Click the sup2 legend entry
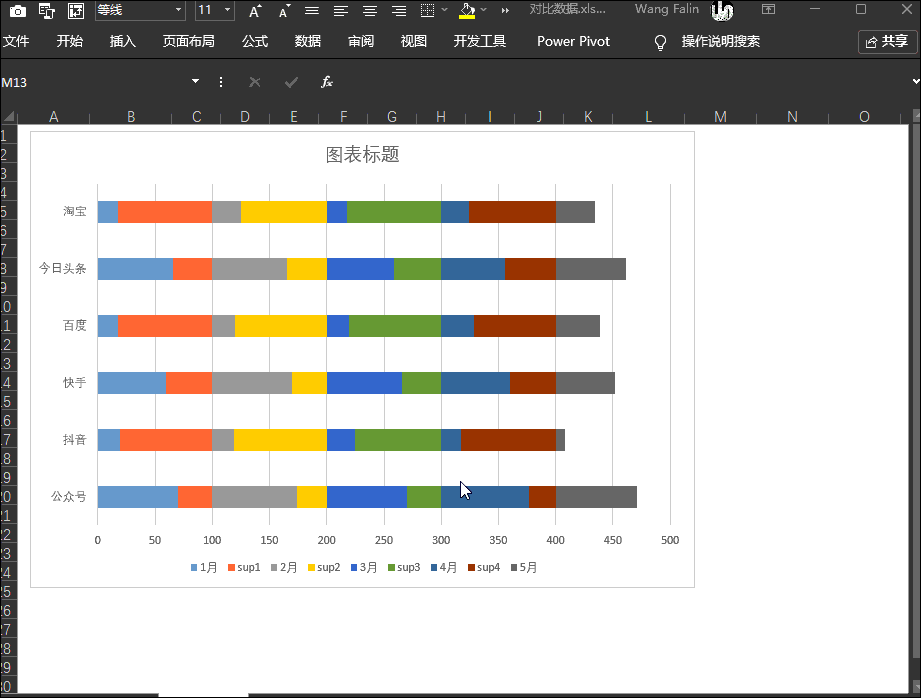The width and height of the screenshot is (921, 698). 324,567
